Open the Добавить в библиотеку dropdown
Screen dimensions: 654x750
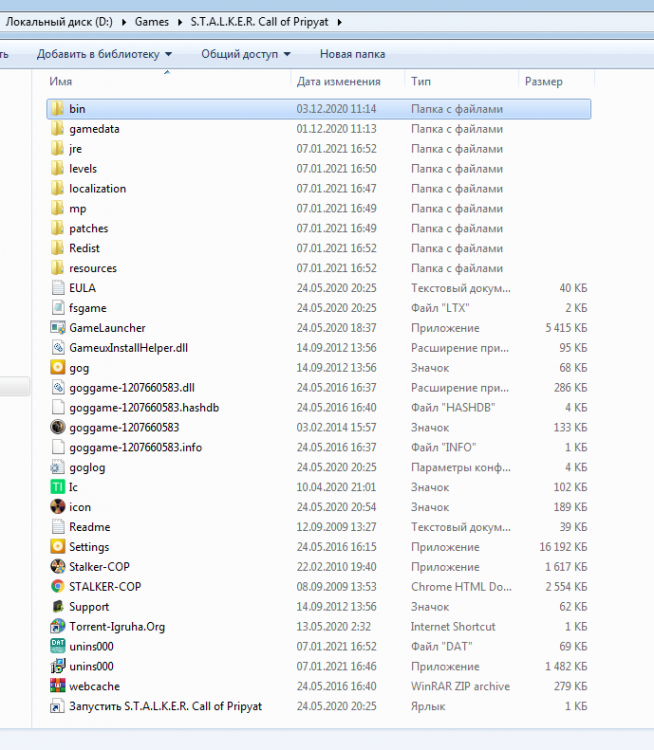tap(104, 54)
